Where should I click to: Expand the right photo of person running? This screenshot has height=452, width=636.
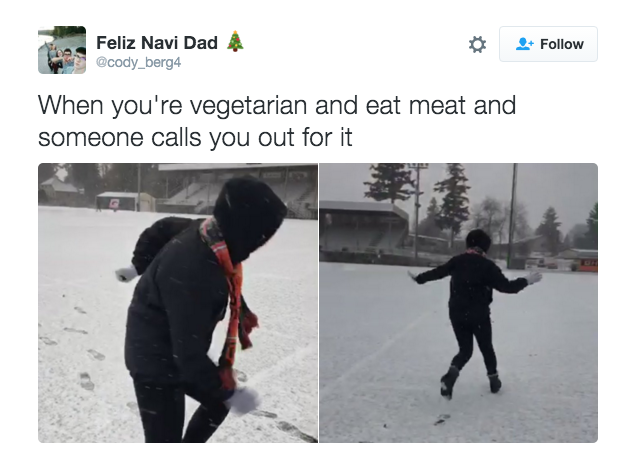pos(458,303)
